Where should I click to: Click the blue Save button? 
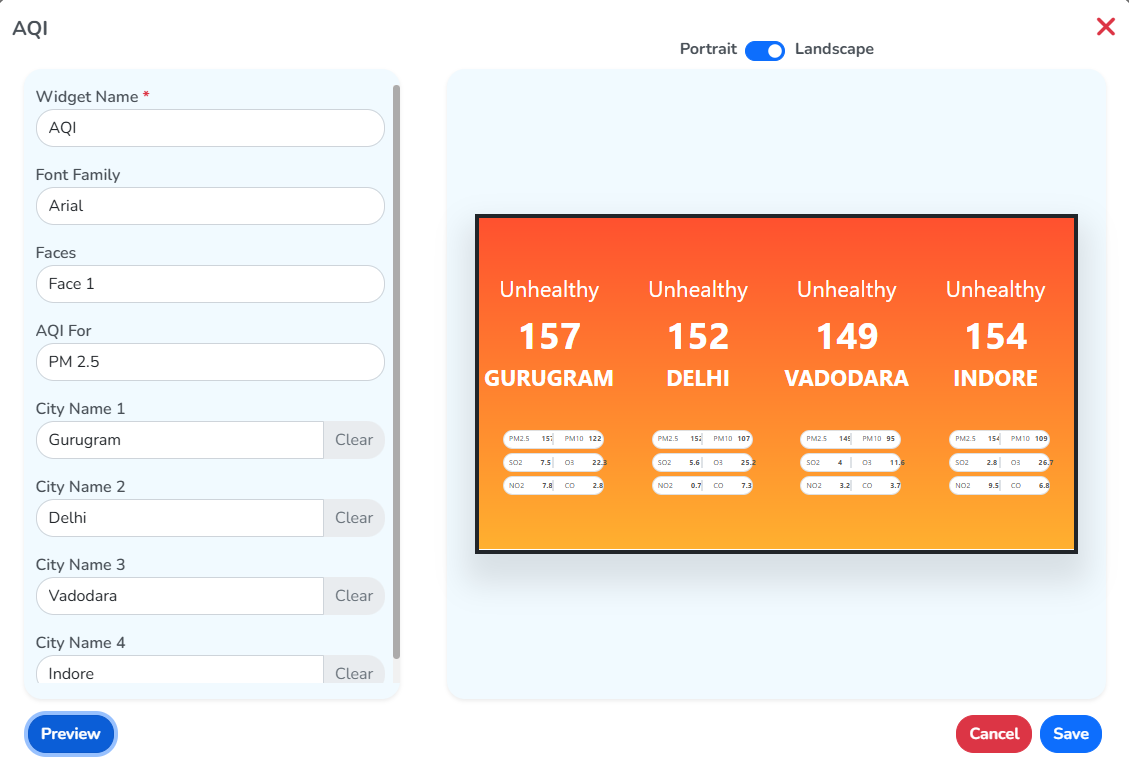pos(1071,734)
